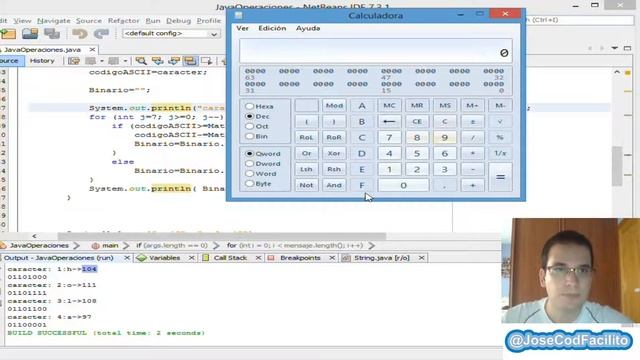This screenshot has width=640, height=360.
Task: Click the Variables tab green diamond icon
Action: [x=141, y=258]
